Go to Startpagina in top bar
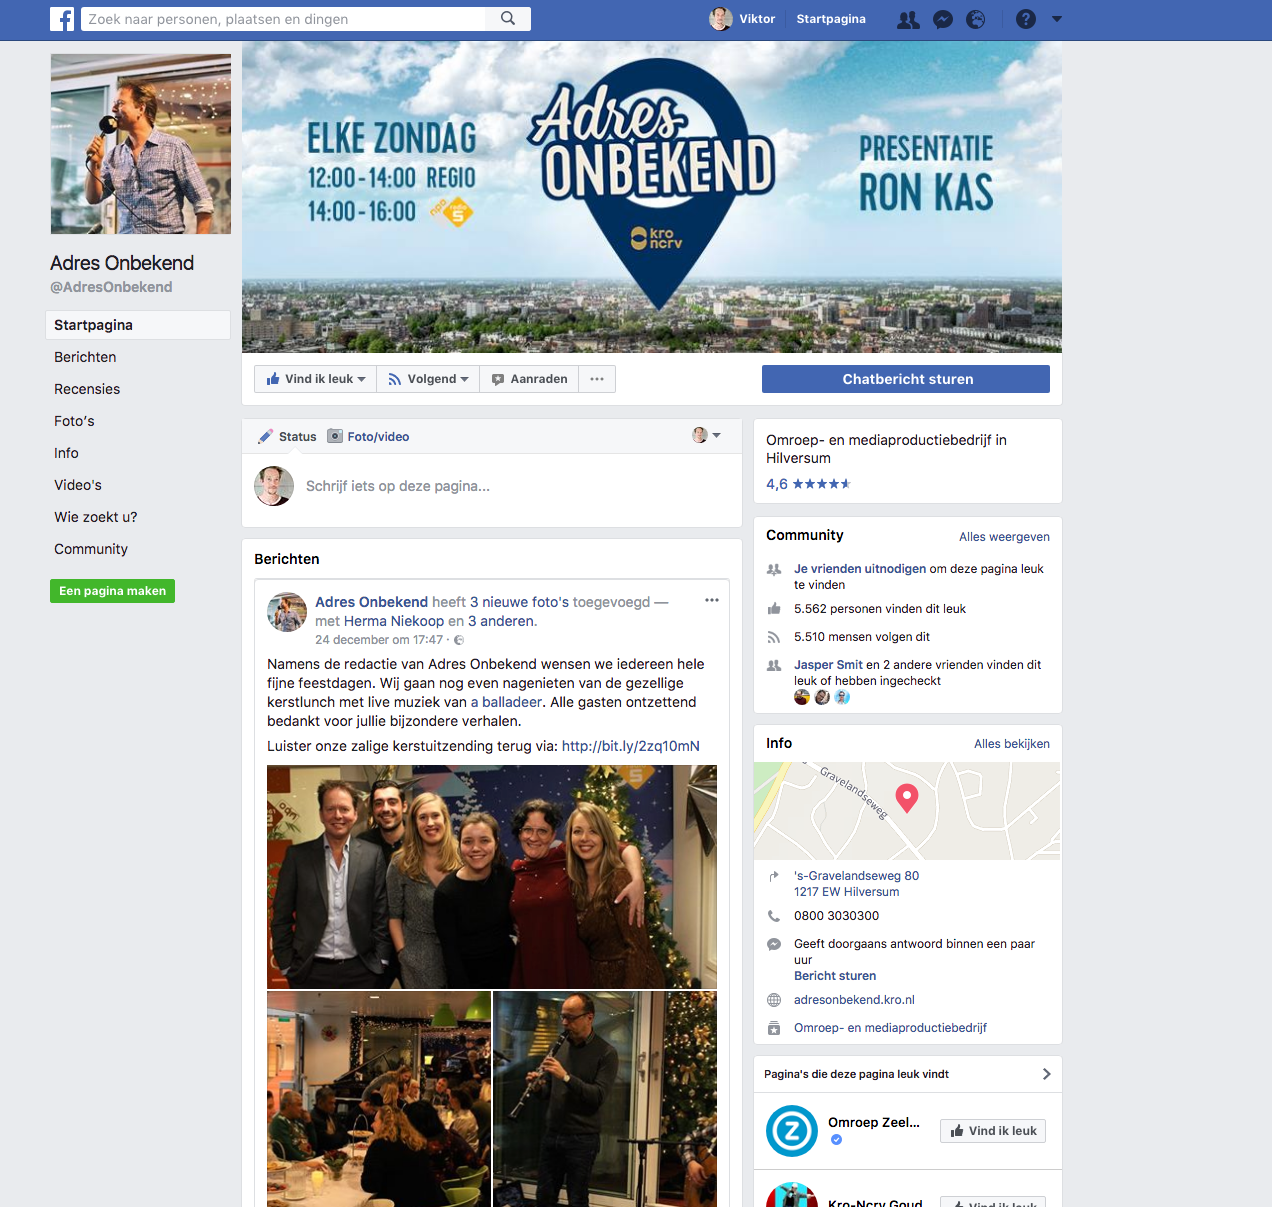 click(831, 19)
